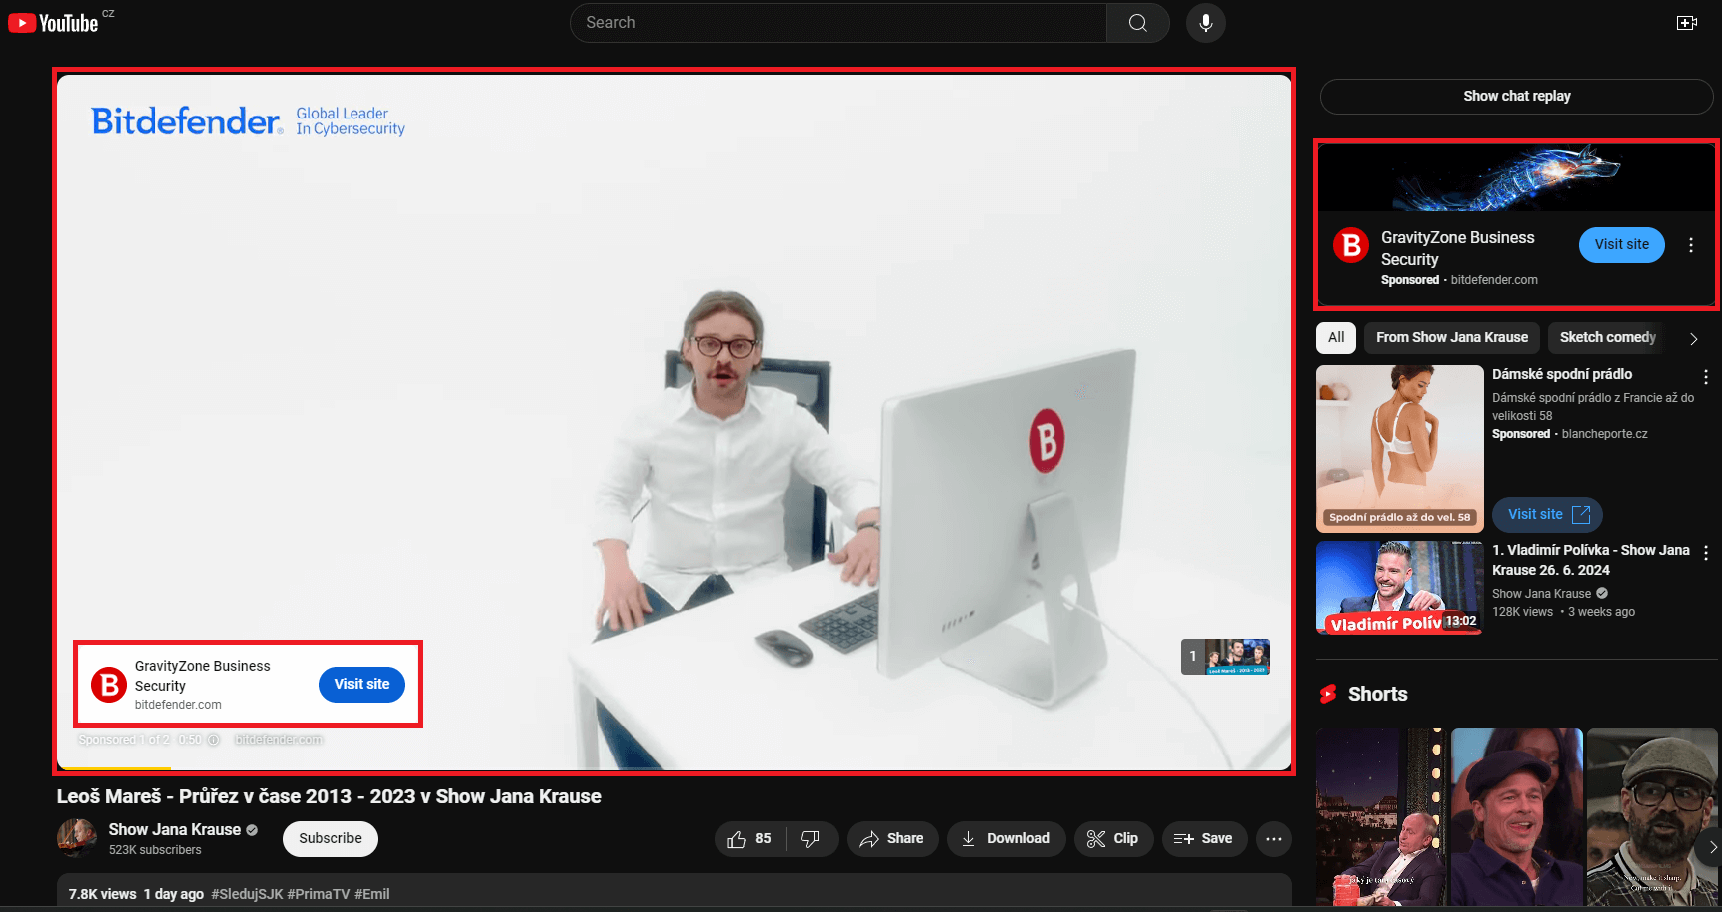Open the GravityZone ad three-dot menu

1691,244
